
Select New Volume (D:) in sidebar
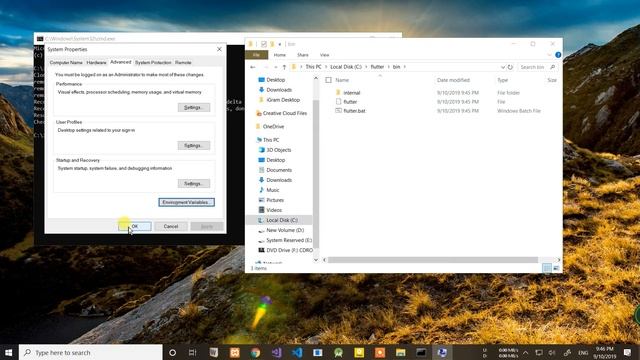[x=285, y=230]
